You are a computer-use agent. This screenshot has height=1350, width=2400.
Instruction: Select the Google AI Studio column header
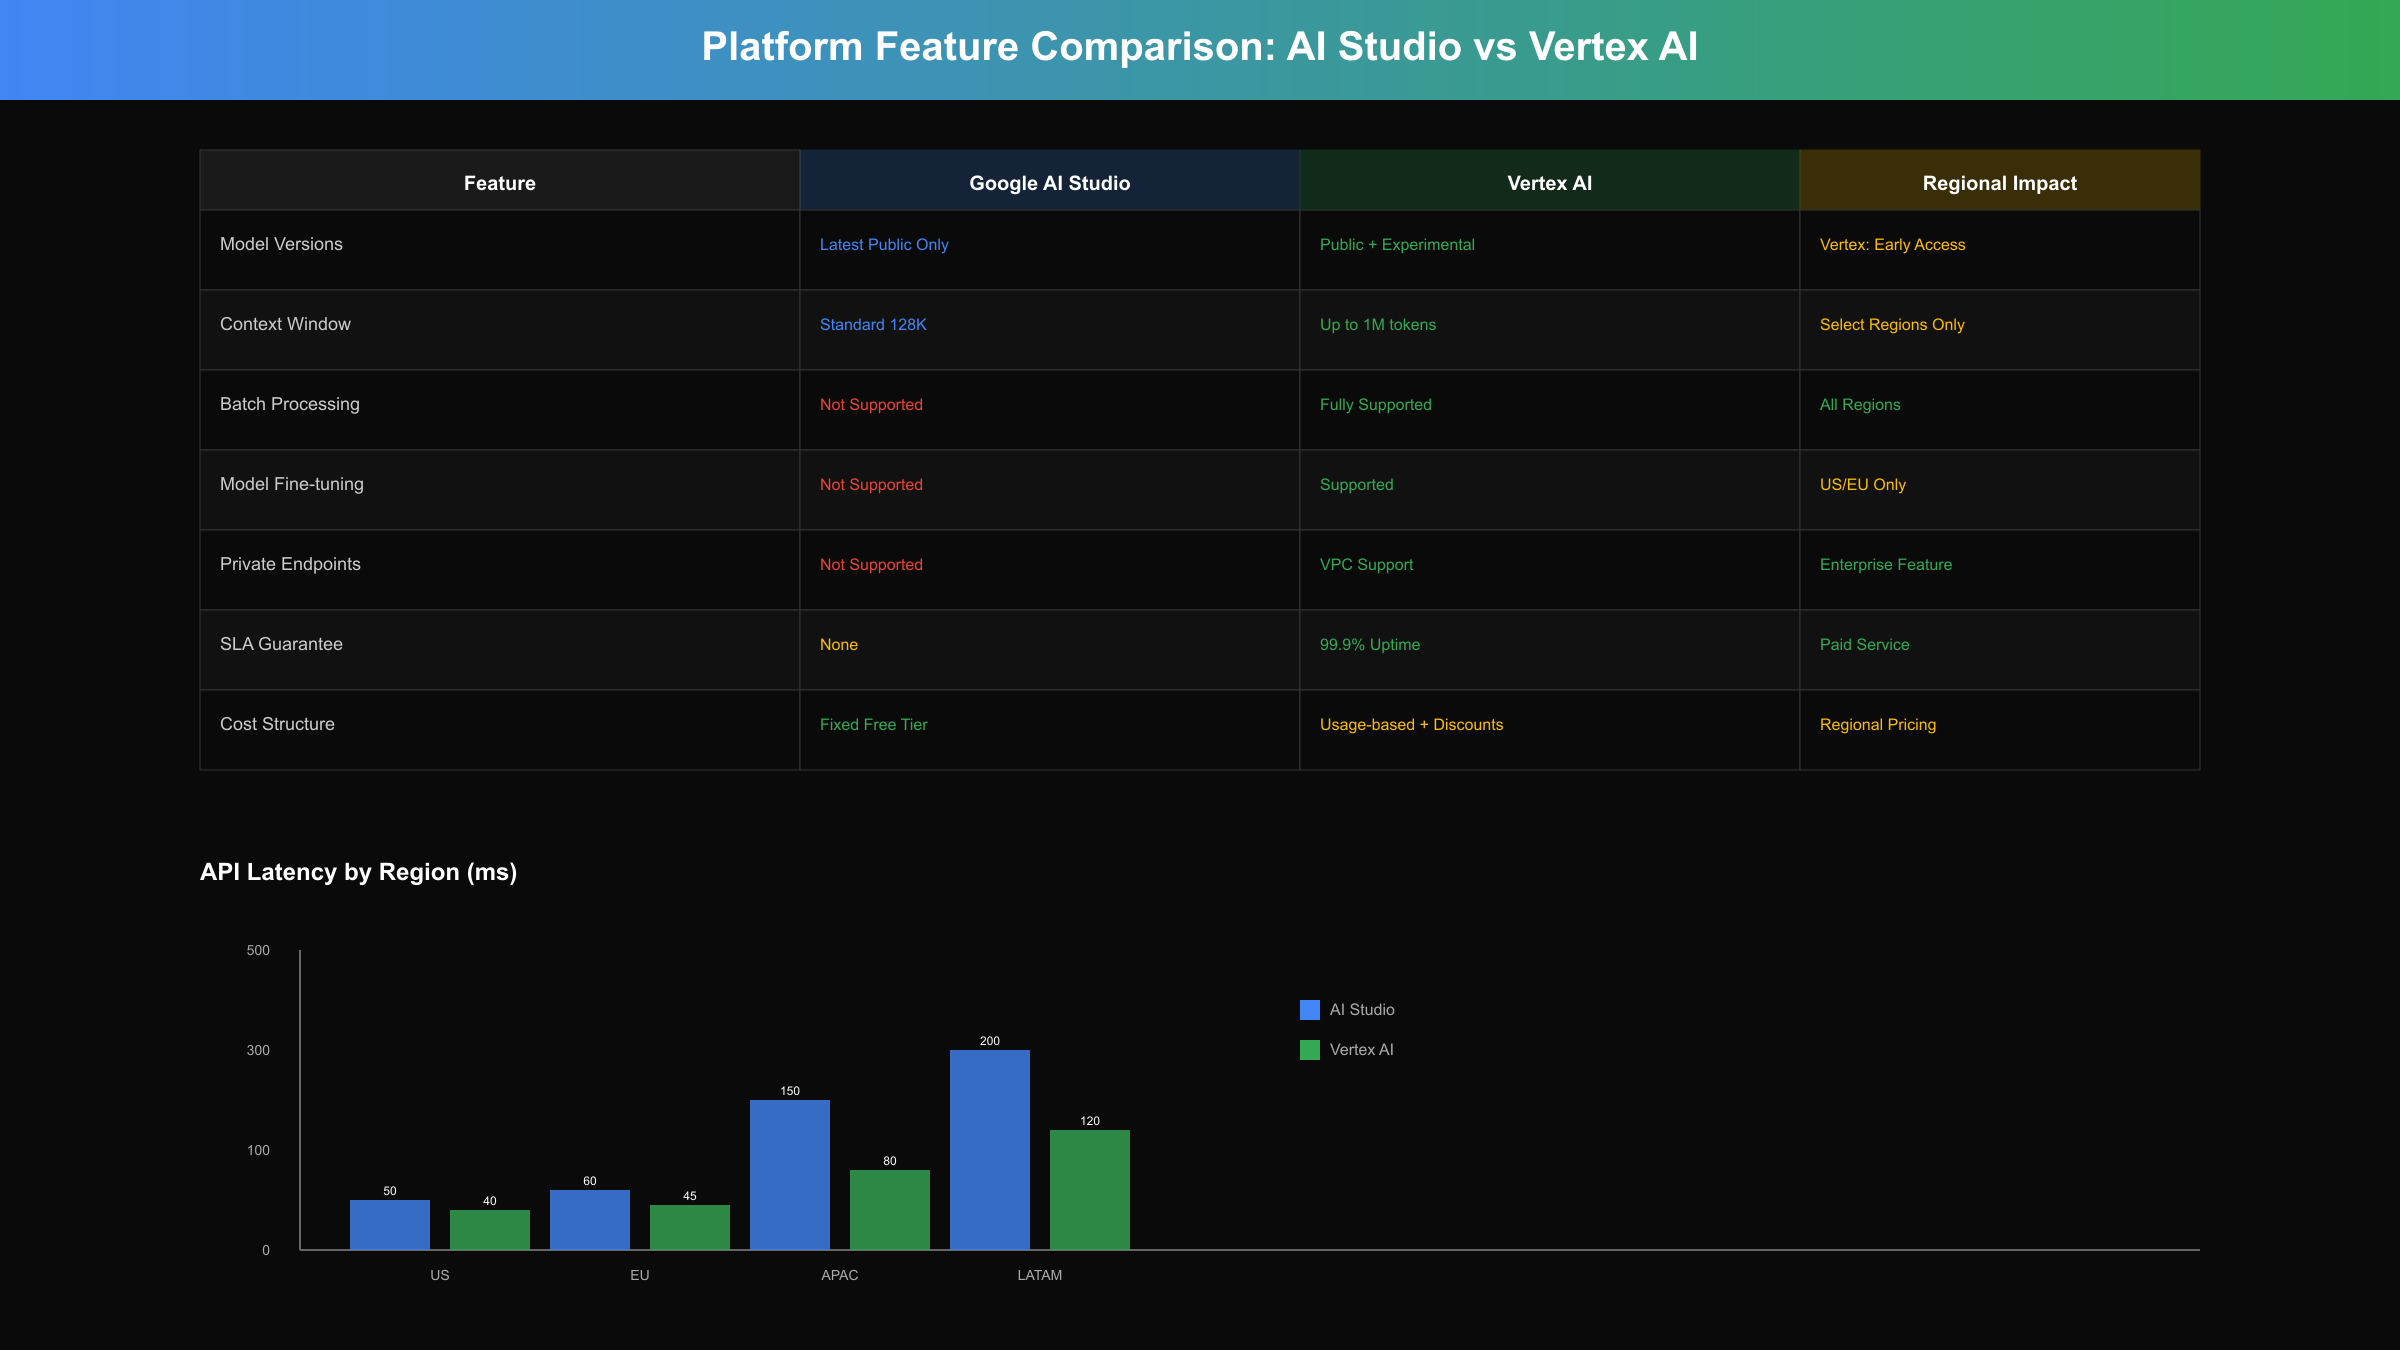coord(1050,181)
